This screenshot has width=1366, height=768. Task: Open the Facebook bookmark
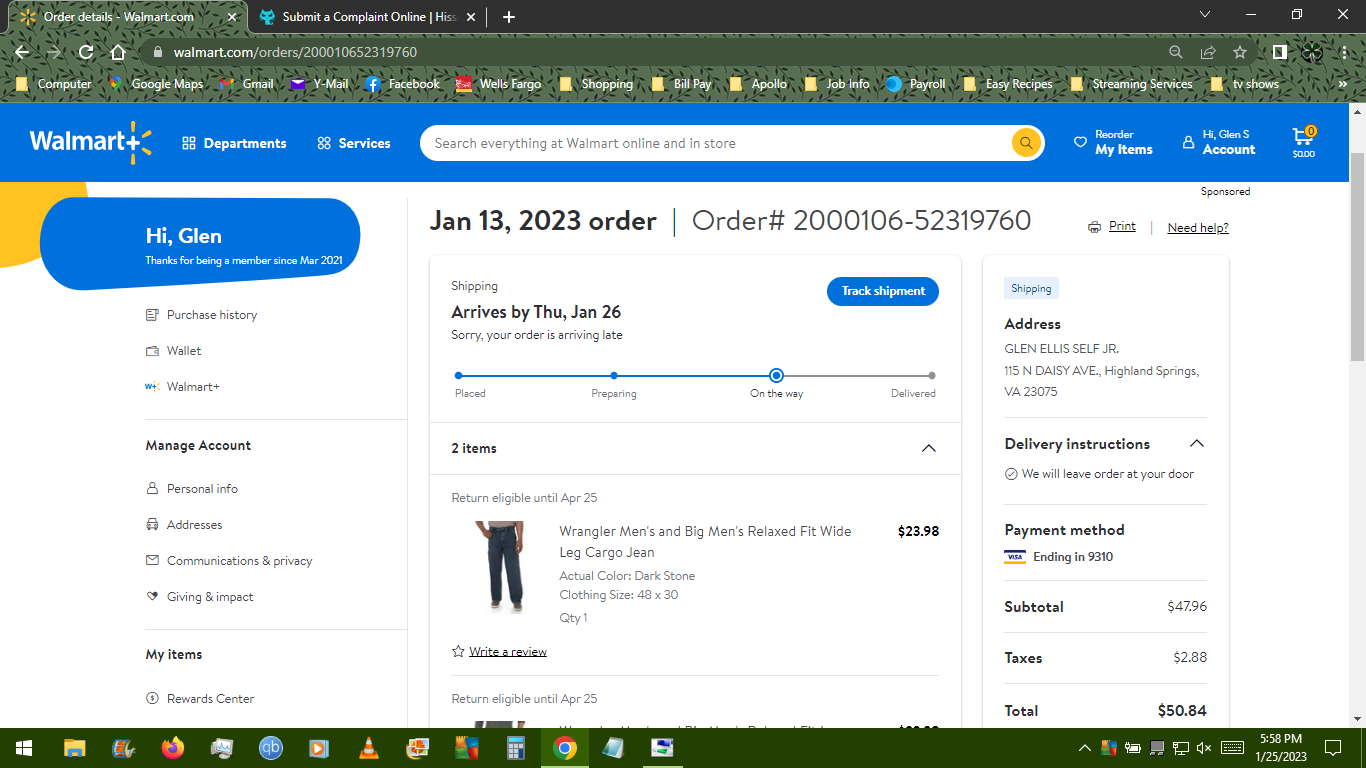coord(402,84)
